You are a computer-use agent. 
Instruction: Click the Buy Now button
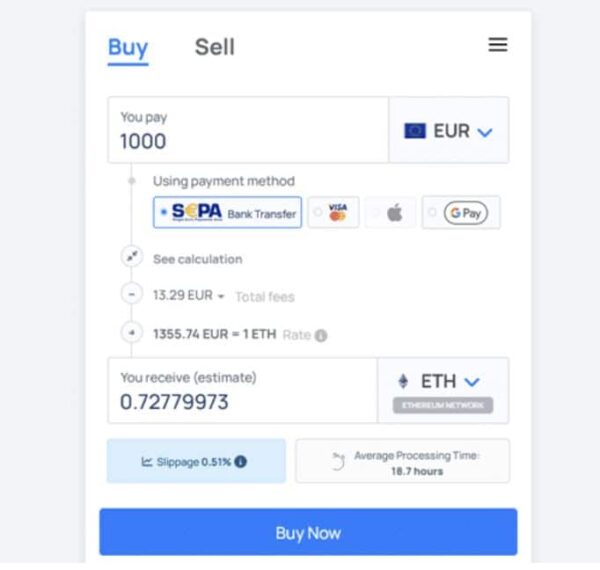(308, 532)
